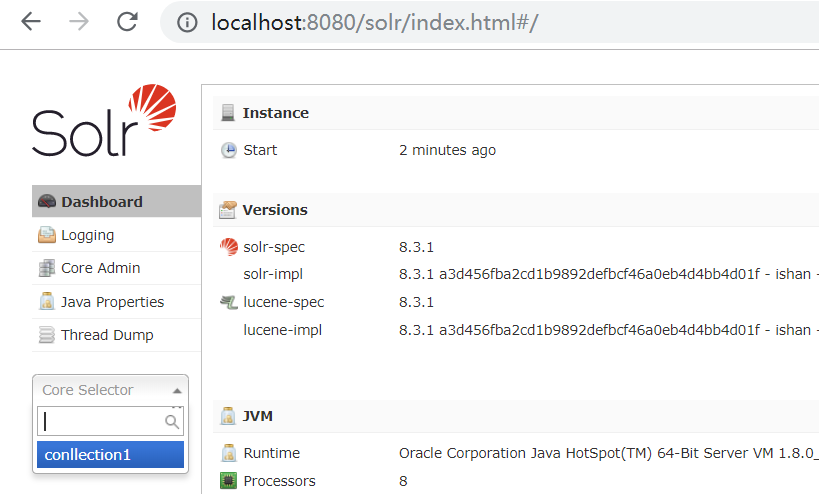Click the Java Properties jar icon
Screen dimensions: 819x494
pos(47,302)
